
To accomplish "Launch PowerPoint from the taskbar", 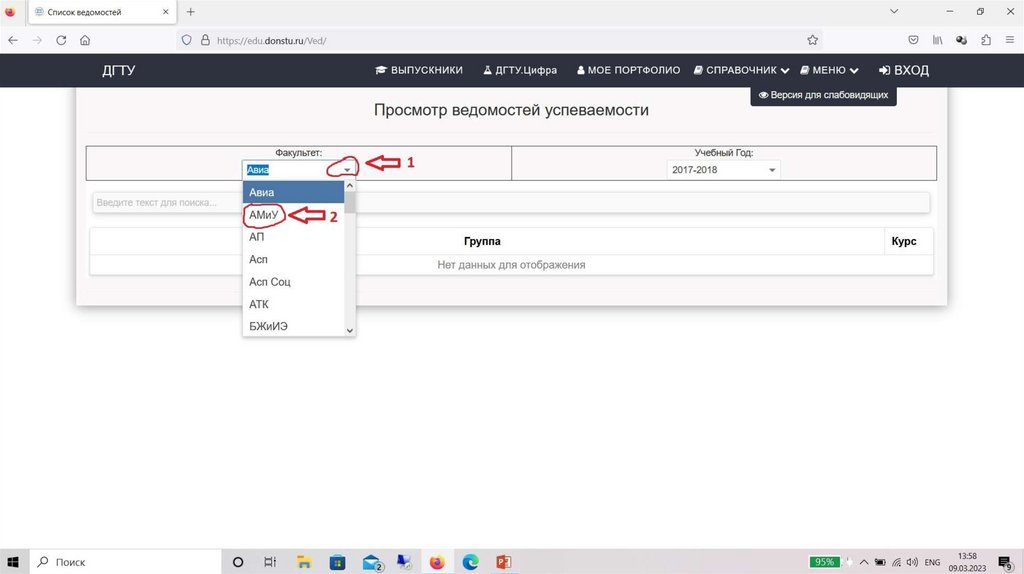I will [x=504, y=562].
